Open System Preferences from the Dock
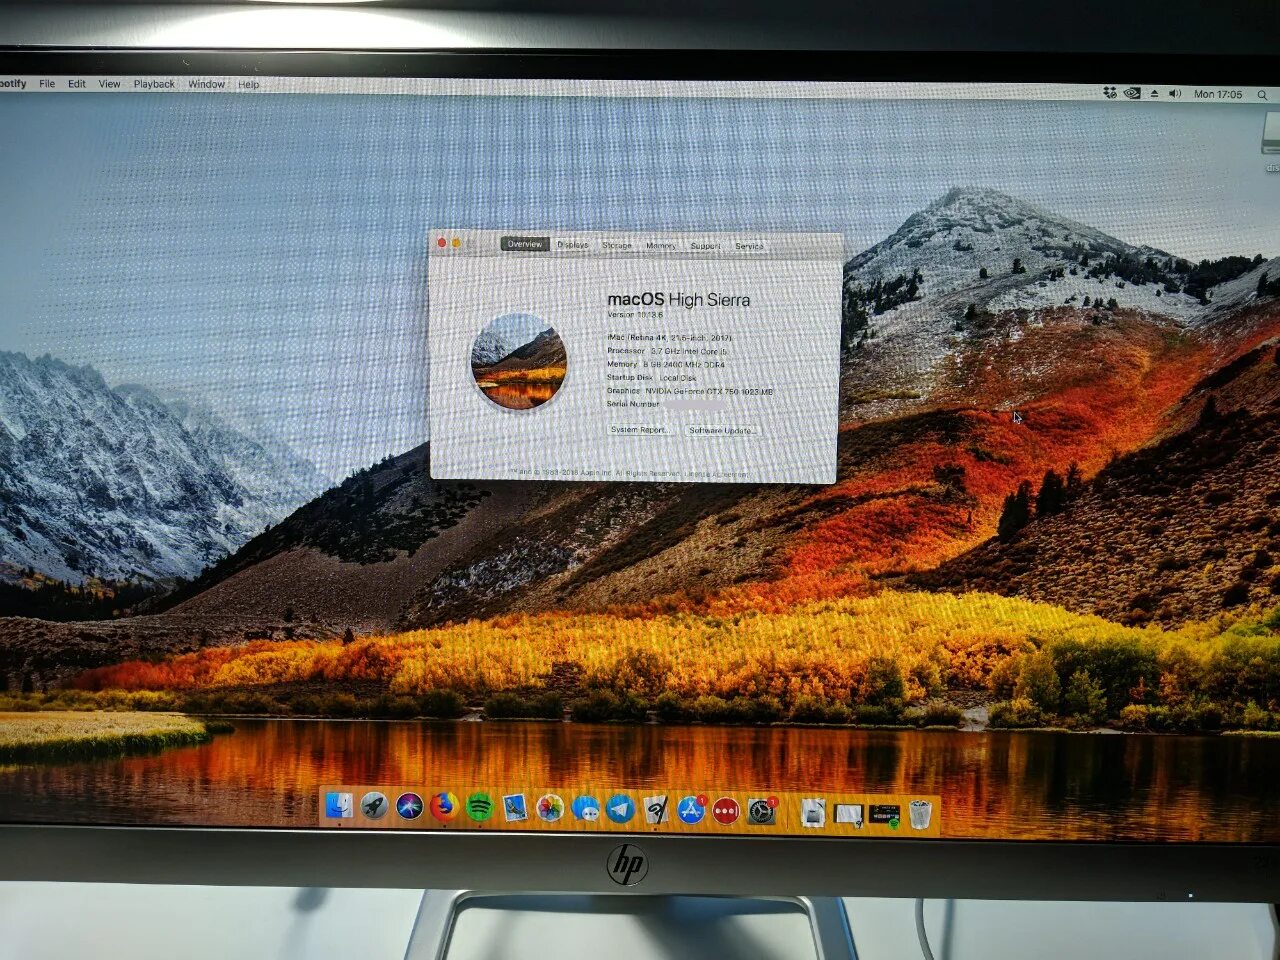This screenshot has height=960, width=1280. (761, 811)
